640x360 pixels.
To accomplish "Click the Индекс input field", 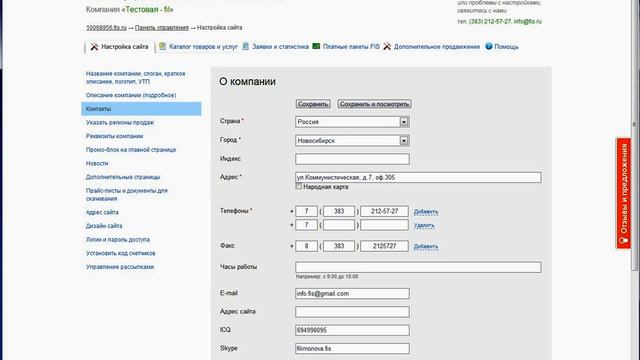I will point(352,159).
